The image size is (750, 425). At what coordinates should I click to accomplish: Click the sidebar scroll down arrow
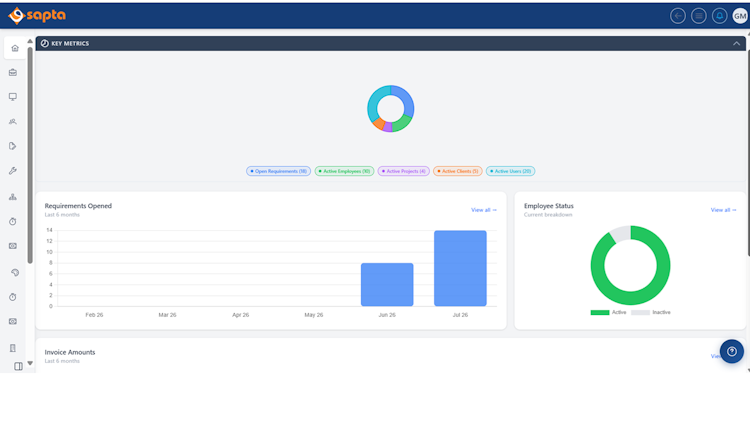click(30, 363)
